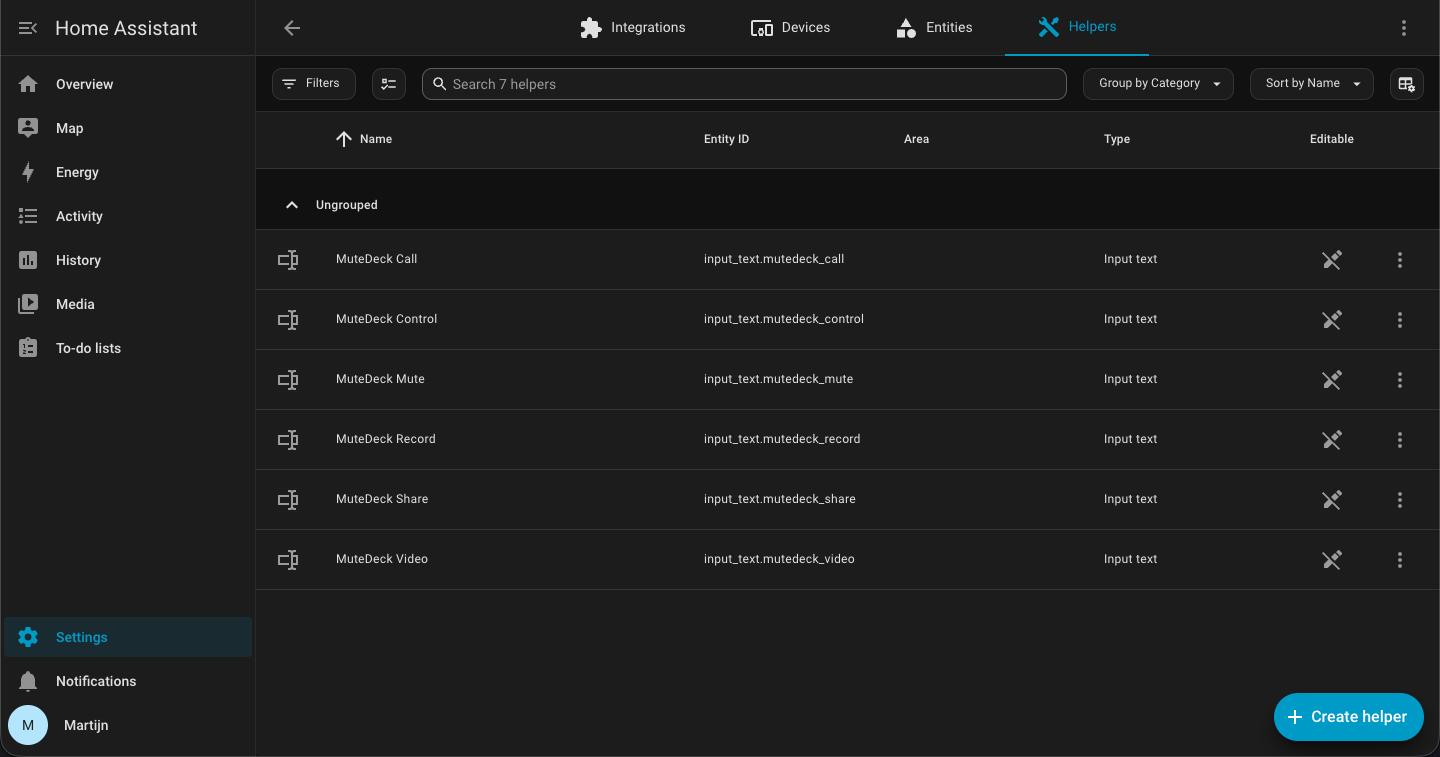Collapse the sidebar with the menu icon
The height and width of the screenshot is (757, 1440).
pos(28,28)
